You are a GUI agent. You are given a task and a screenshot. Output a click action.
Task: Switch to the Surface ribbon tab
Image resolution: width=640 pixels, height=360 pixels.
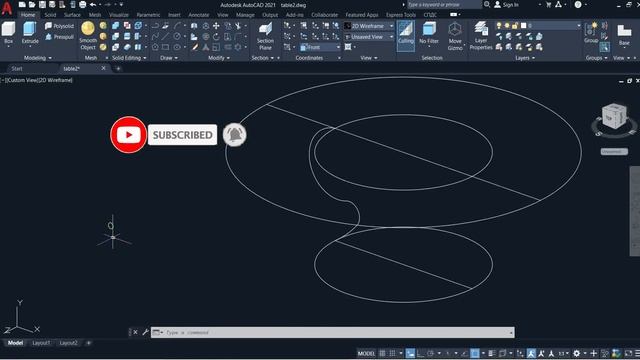point(72,15)
